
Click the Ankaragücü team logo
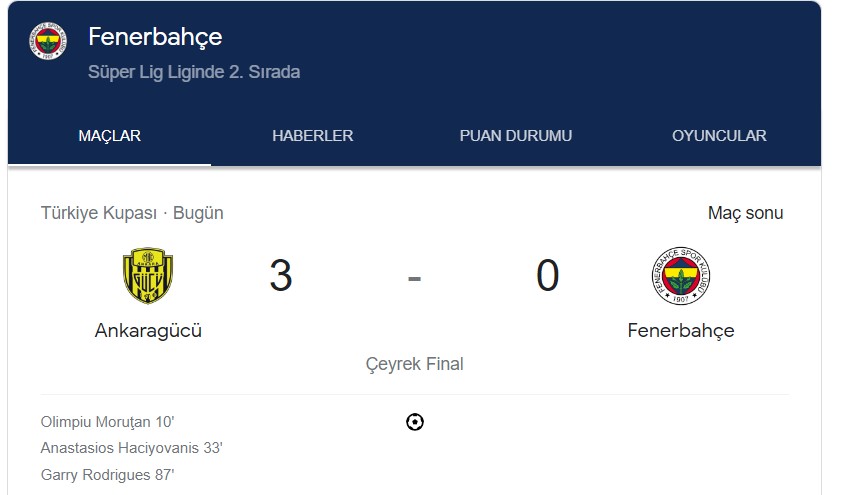point(148,275)
